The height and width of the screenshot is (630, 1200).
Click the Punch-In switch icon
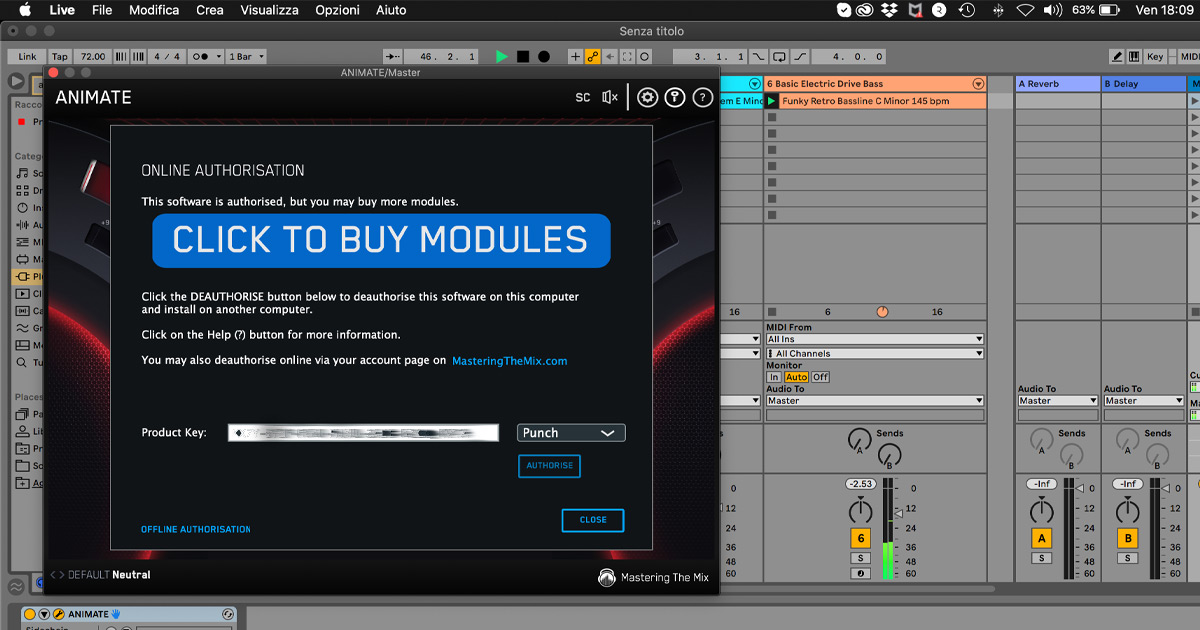[x=760, y=57]
